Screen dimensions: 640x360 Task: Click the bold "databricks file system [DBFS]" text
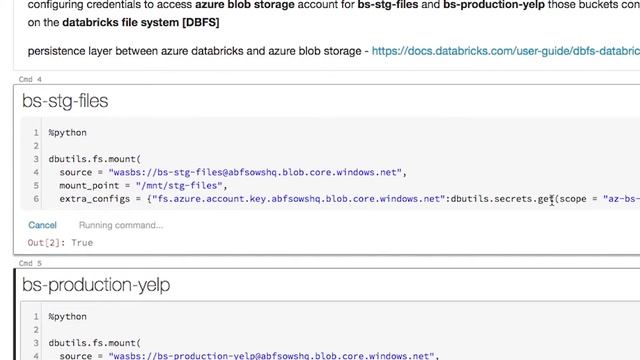click(141, 22)
